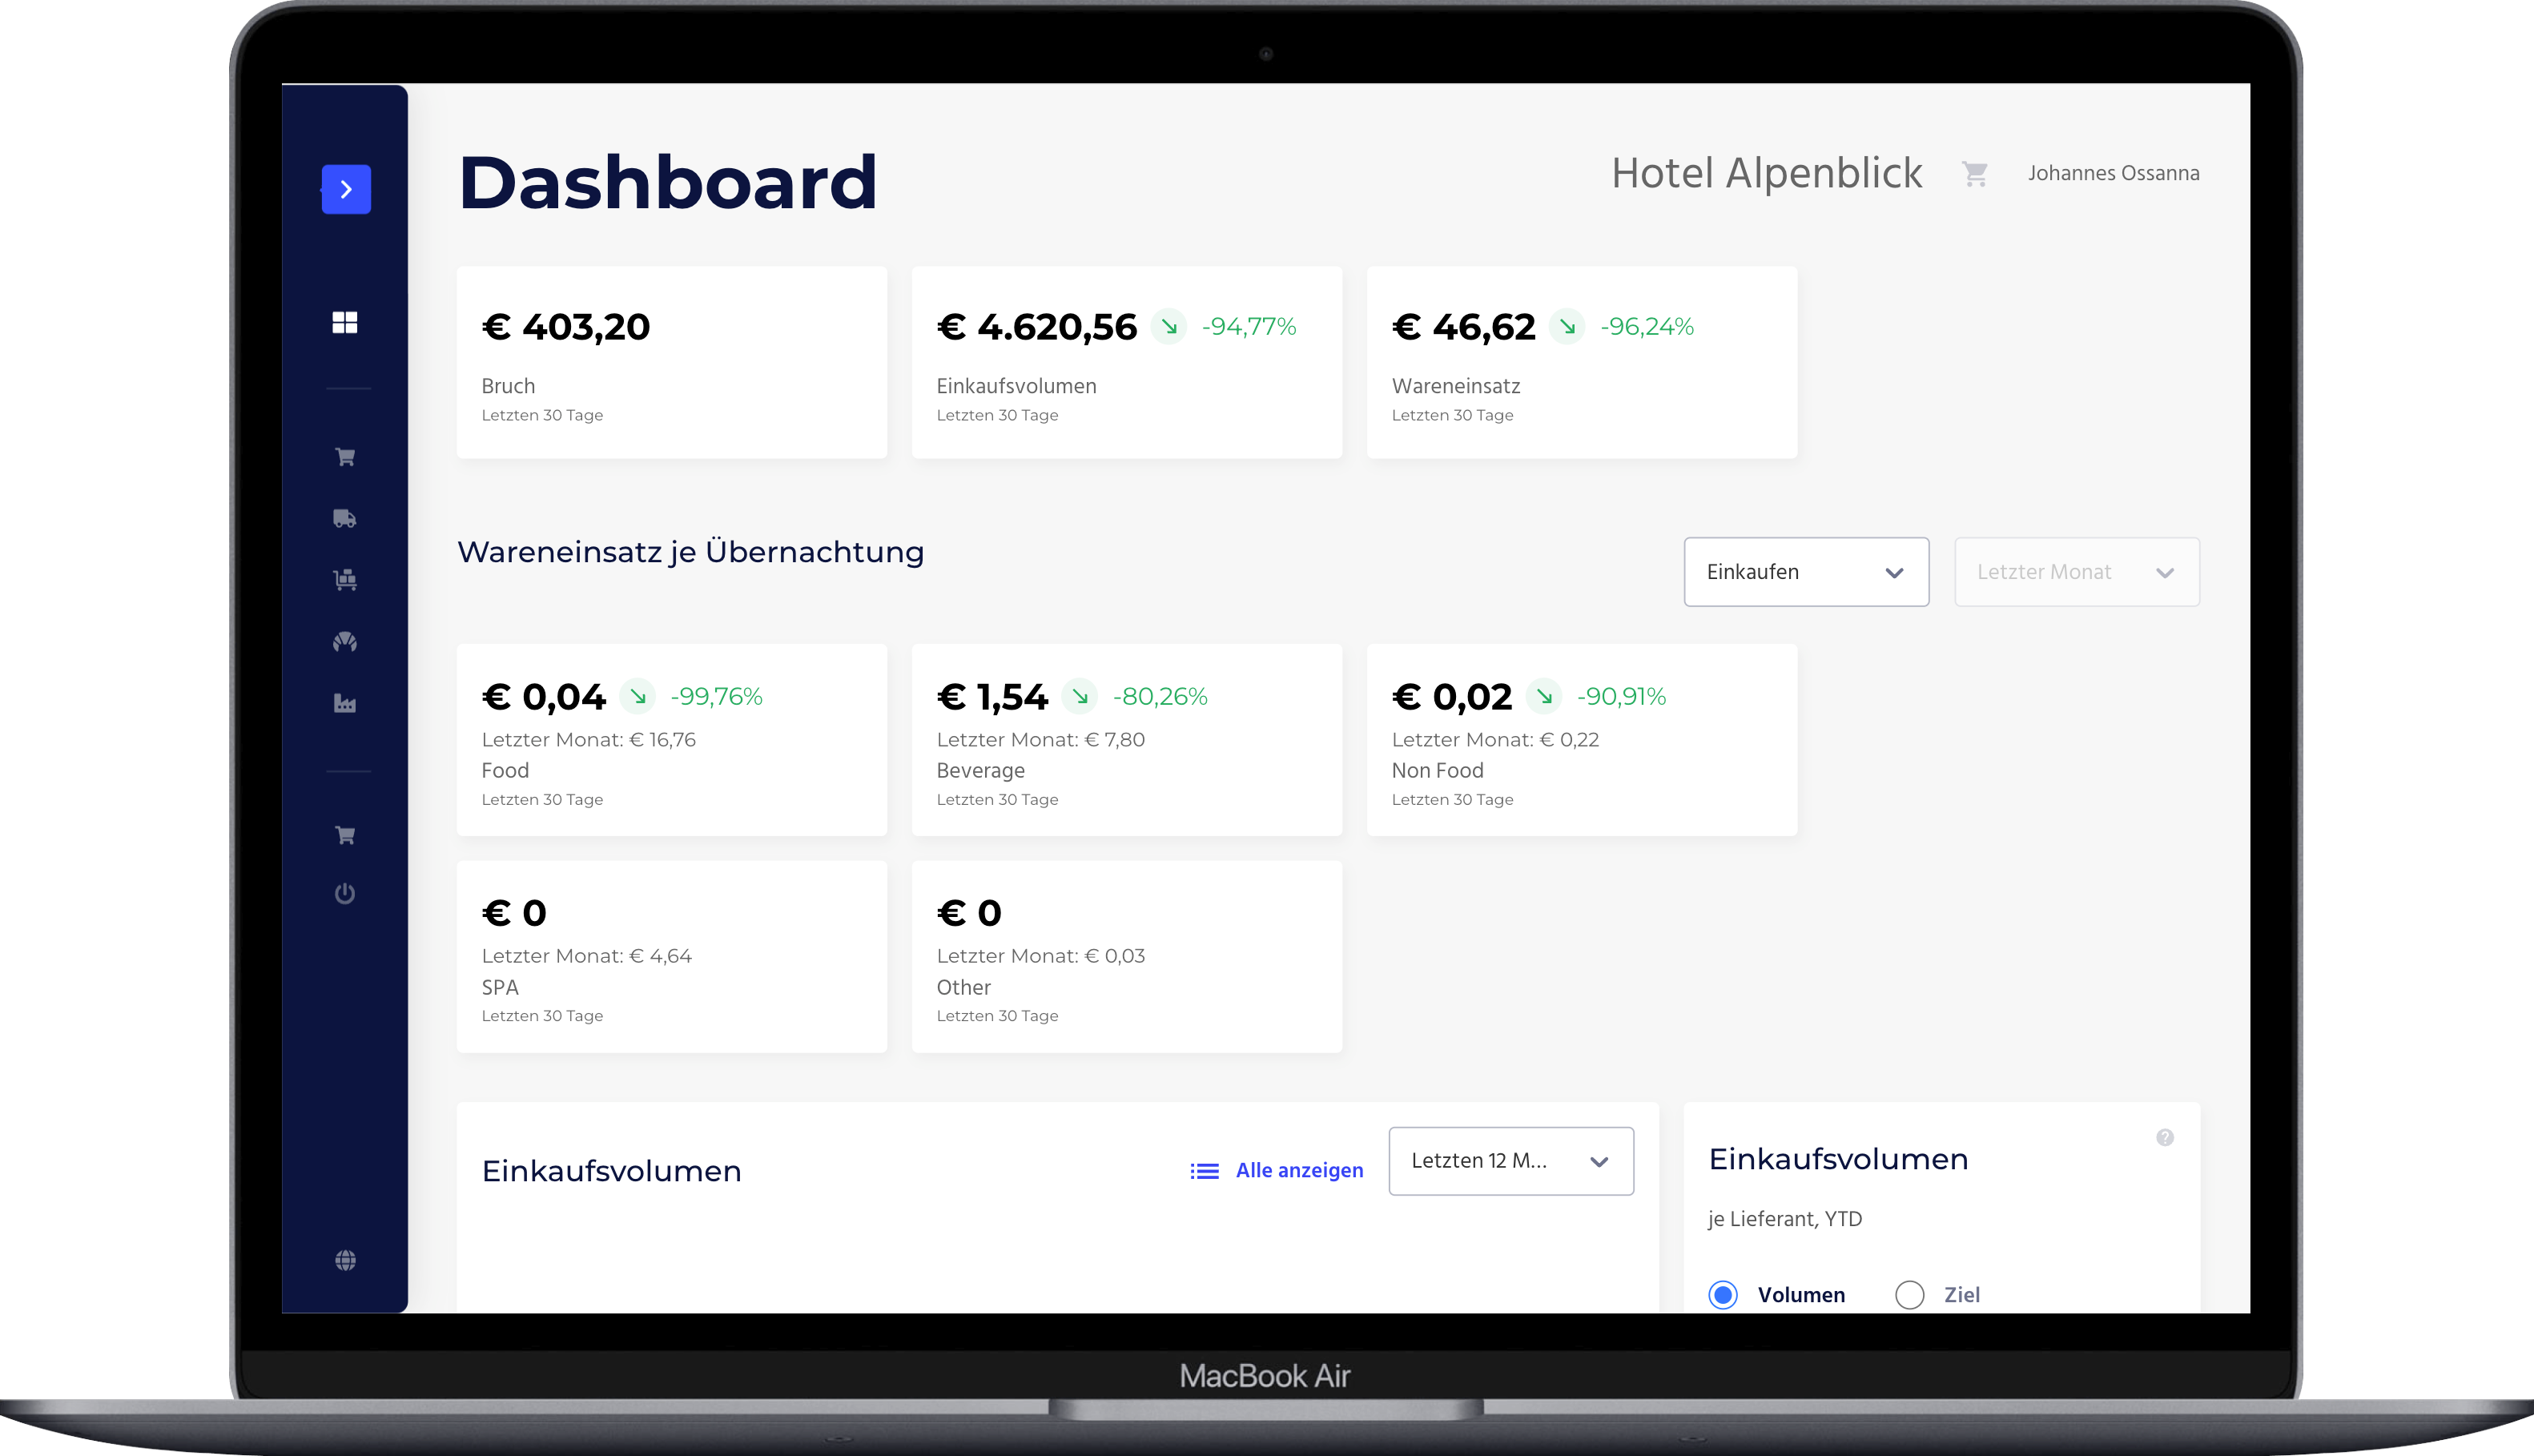Select the factory suppliers icon in sidebar
2534x1456 pixels.
[345, 703]
